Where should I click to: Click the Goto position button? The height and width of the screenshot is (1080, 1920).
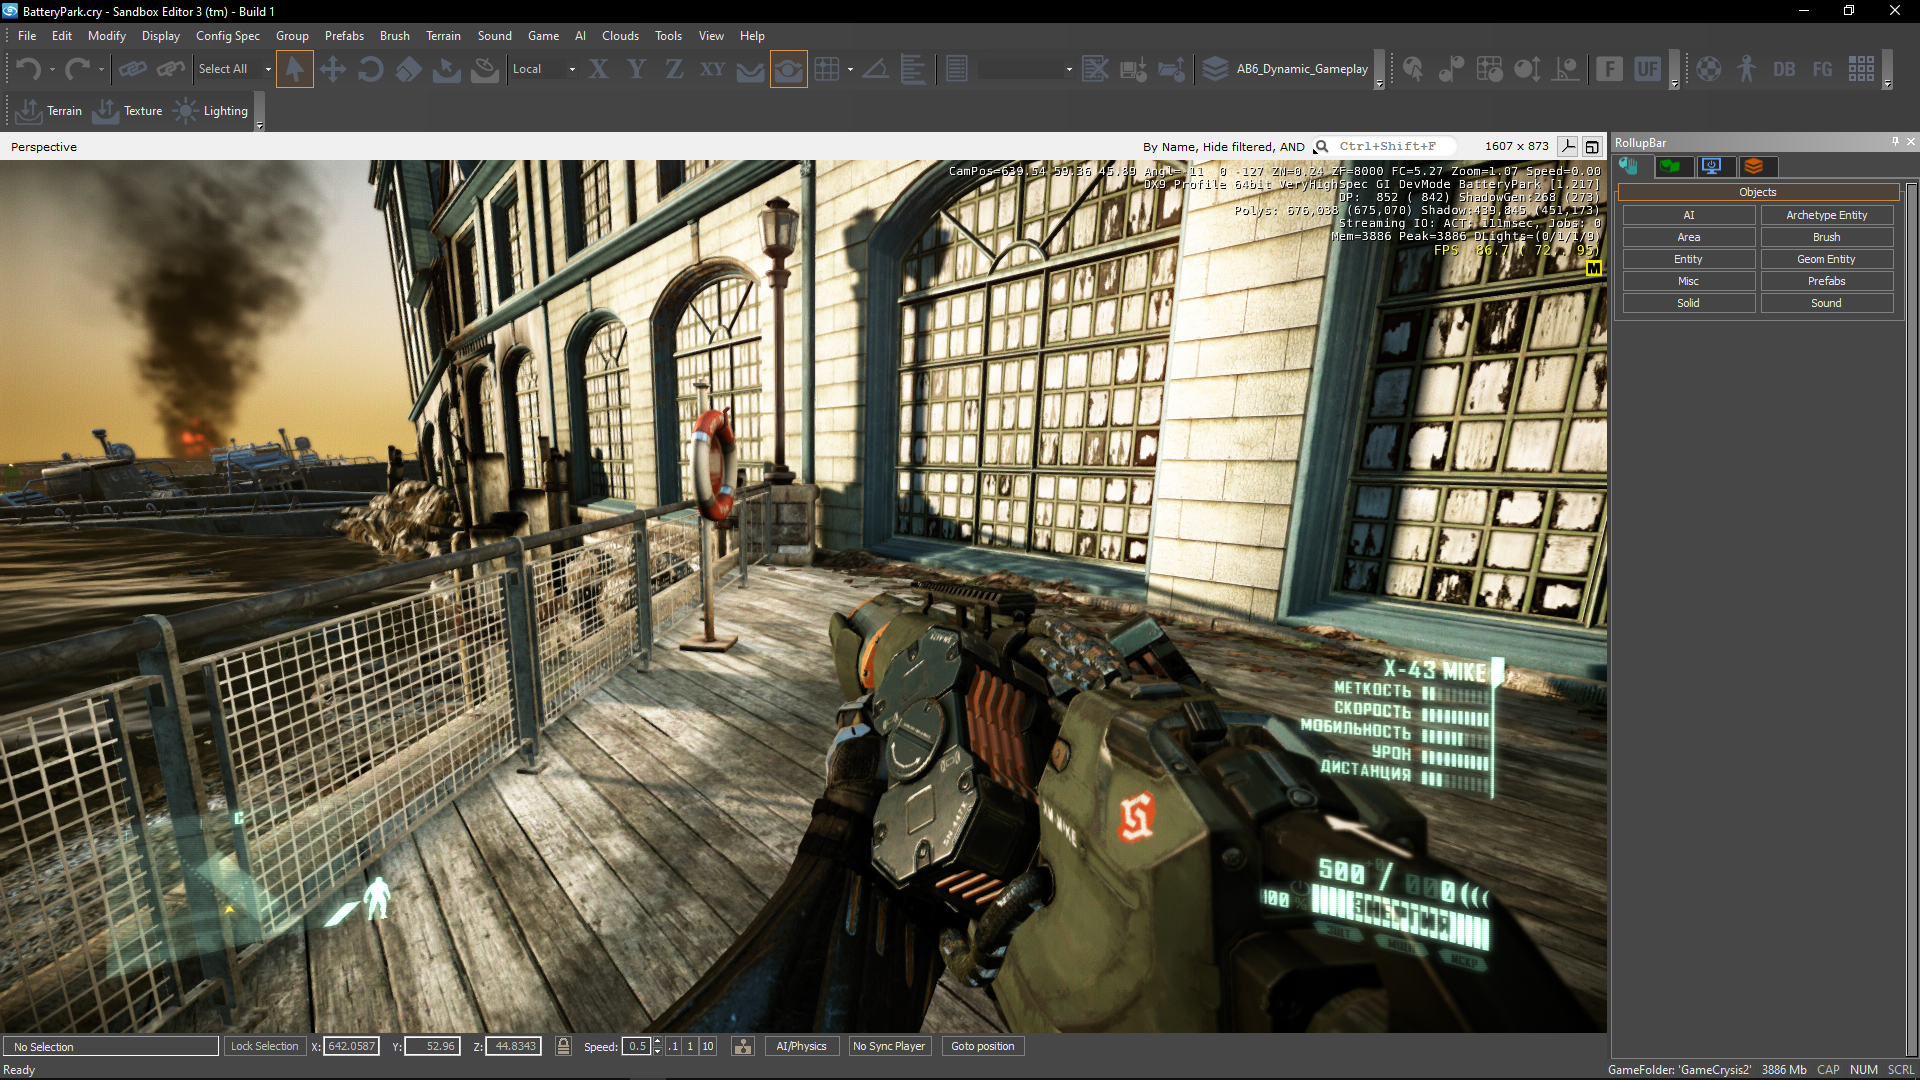[982, 1046]
